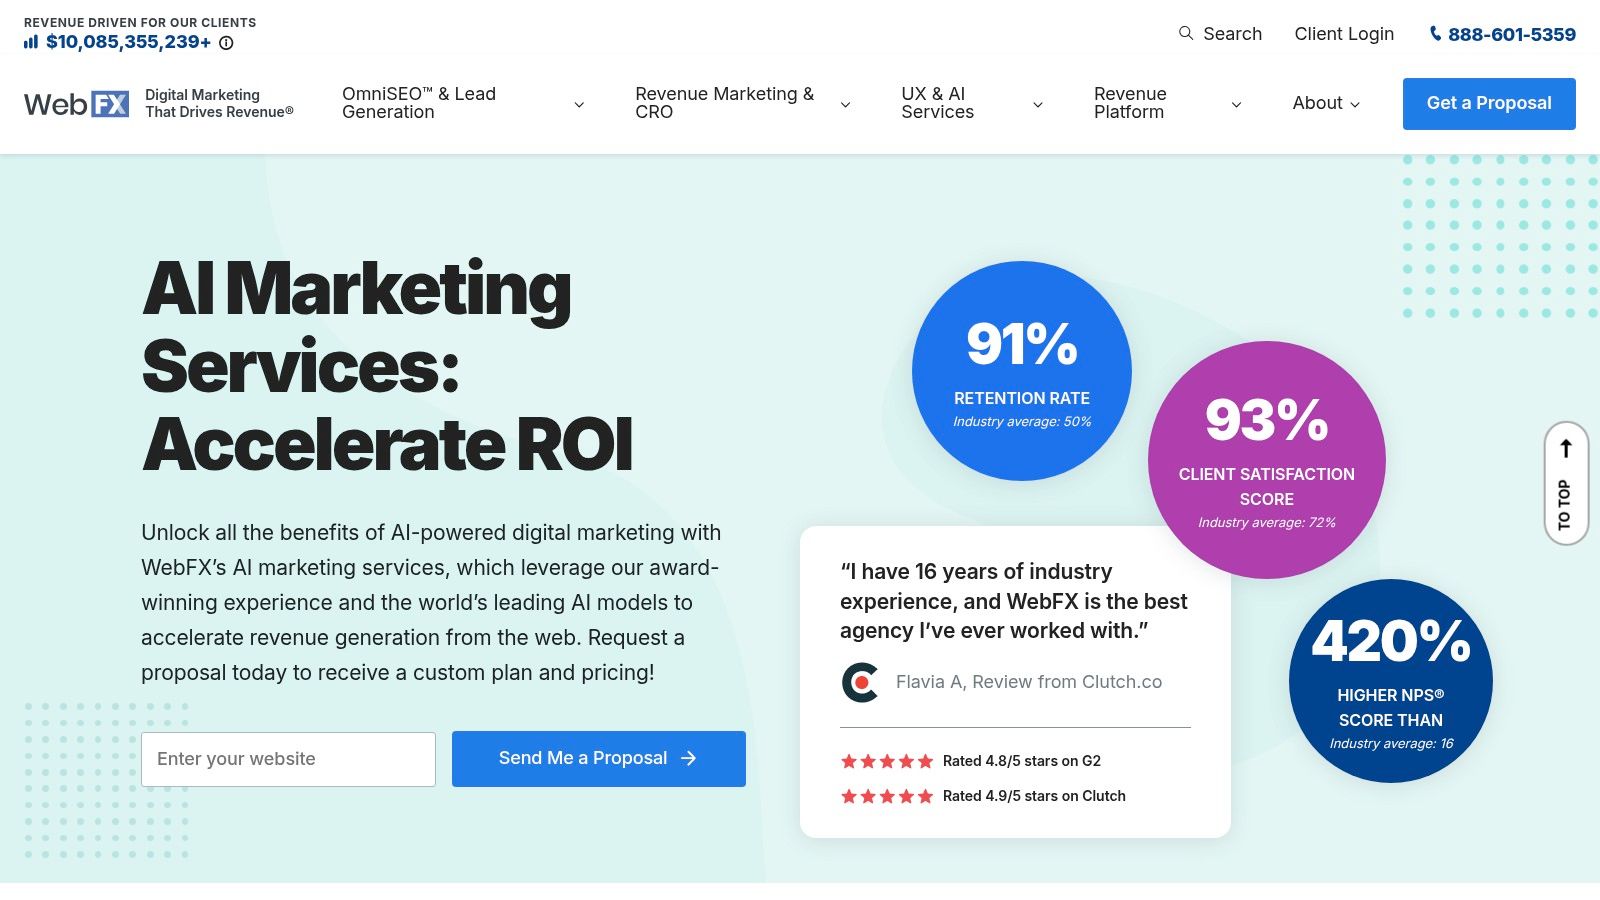Click the up arrow To Top button
This screenshot has height=900, width=1600.
pyautogui.click(x=1566, y=483)
